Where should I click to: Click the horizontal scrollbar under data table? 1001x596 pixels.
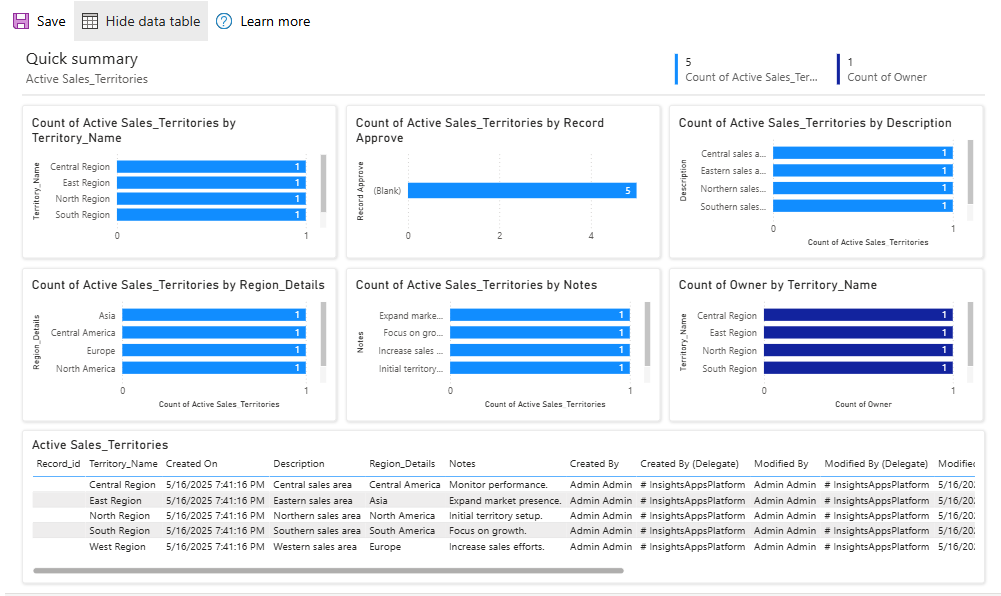coord(328,571)
